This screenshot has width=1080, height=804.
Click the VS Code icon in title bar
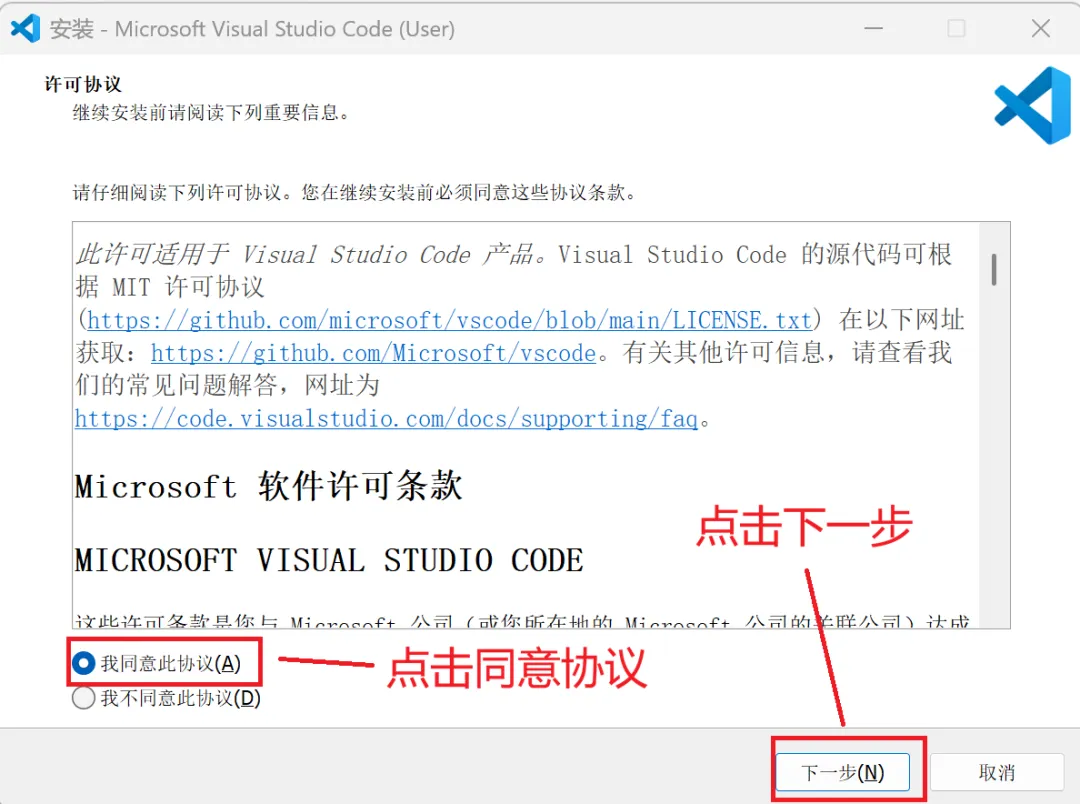coord(25,28)
